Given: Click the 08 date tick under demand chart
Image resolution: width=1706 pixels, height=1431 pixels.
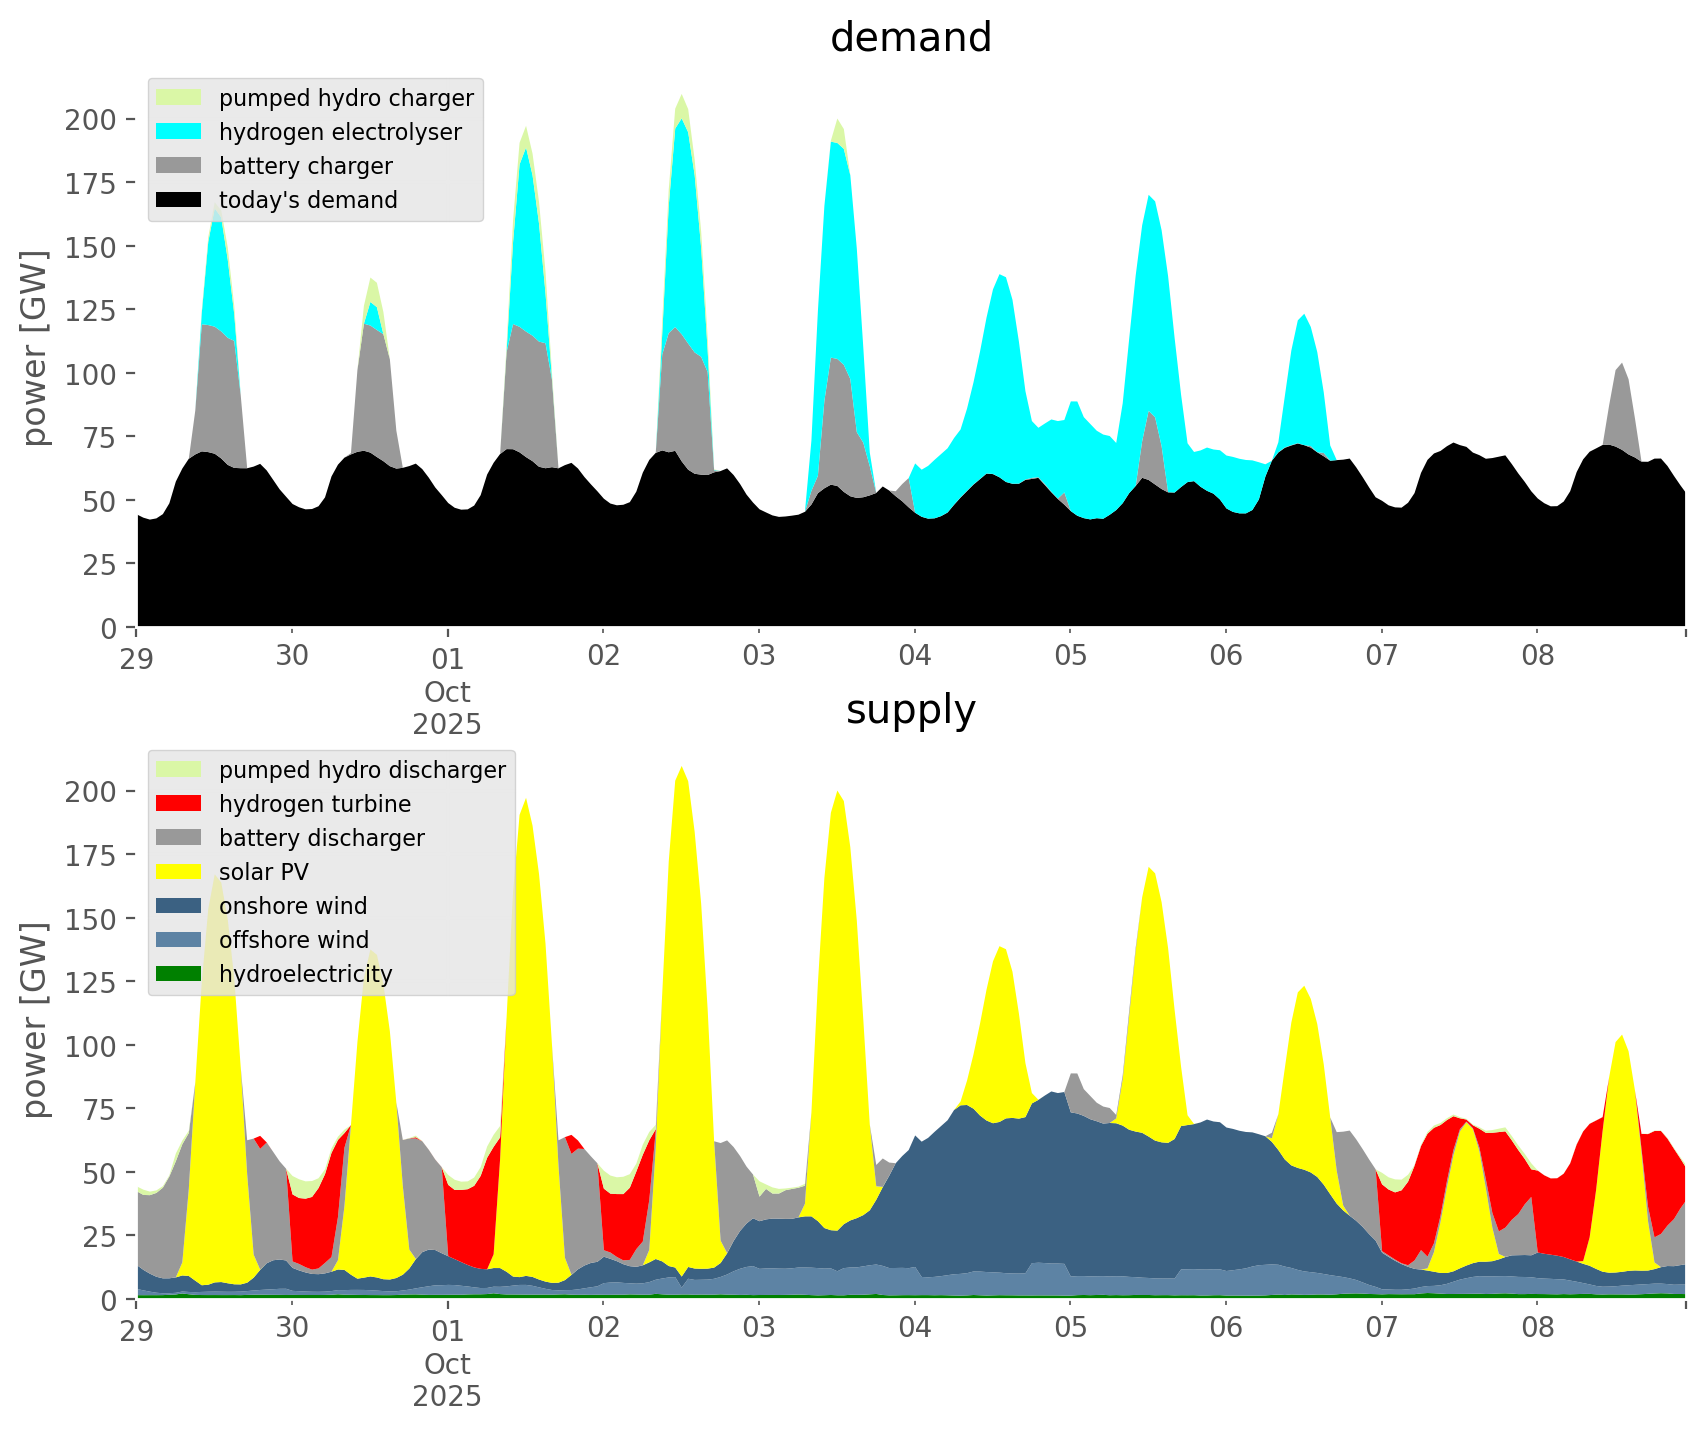Looking at the screenshot, I should tap(1537, 657).
